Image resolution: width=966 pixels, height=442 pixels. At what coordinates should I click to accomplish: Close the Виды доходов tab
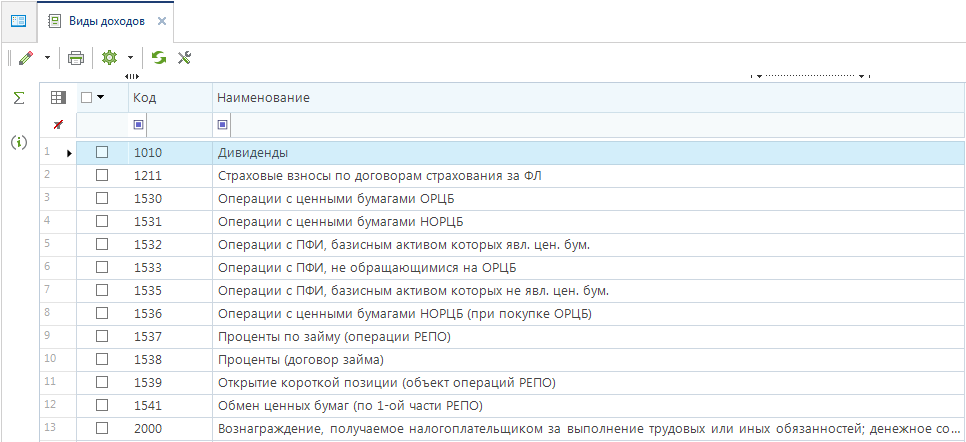point(162,20)
